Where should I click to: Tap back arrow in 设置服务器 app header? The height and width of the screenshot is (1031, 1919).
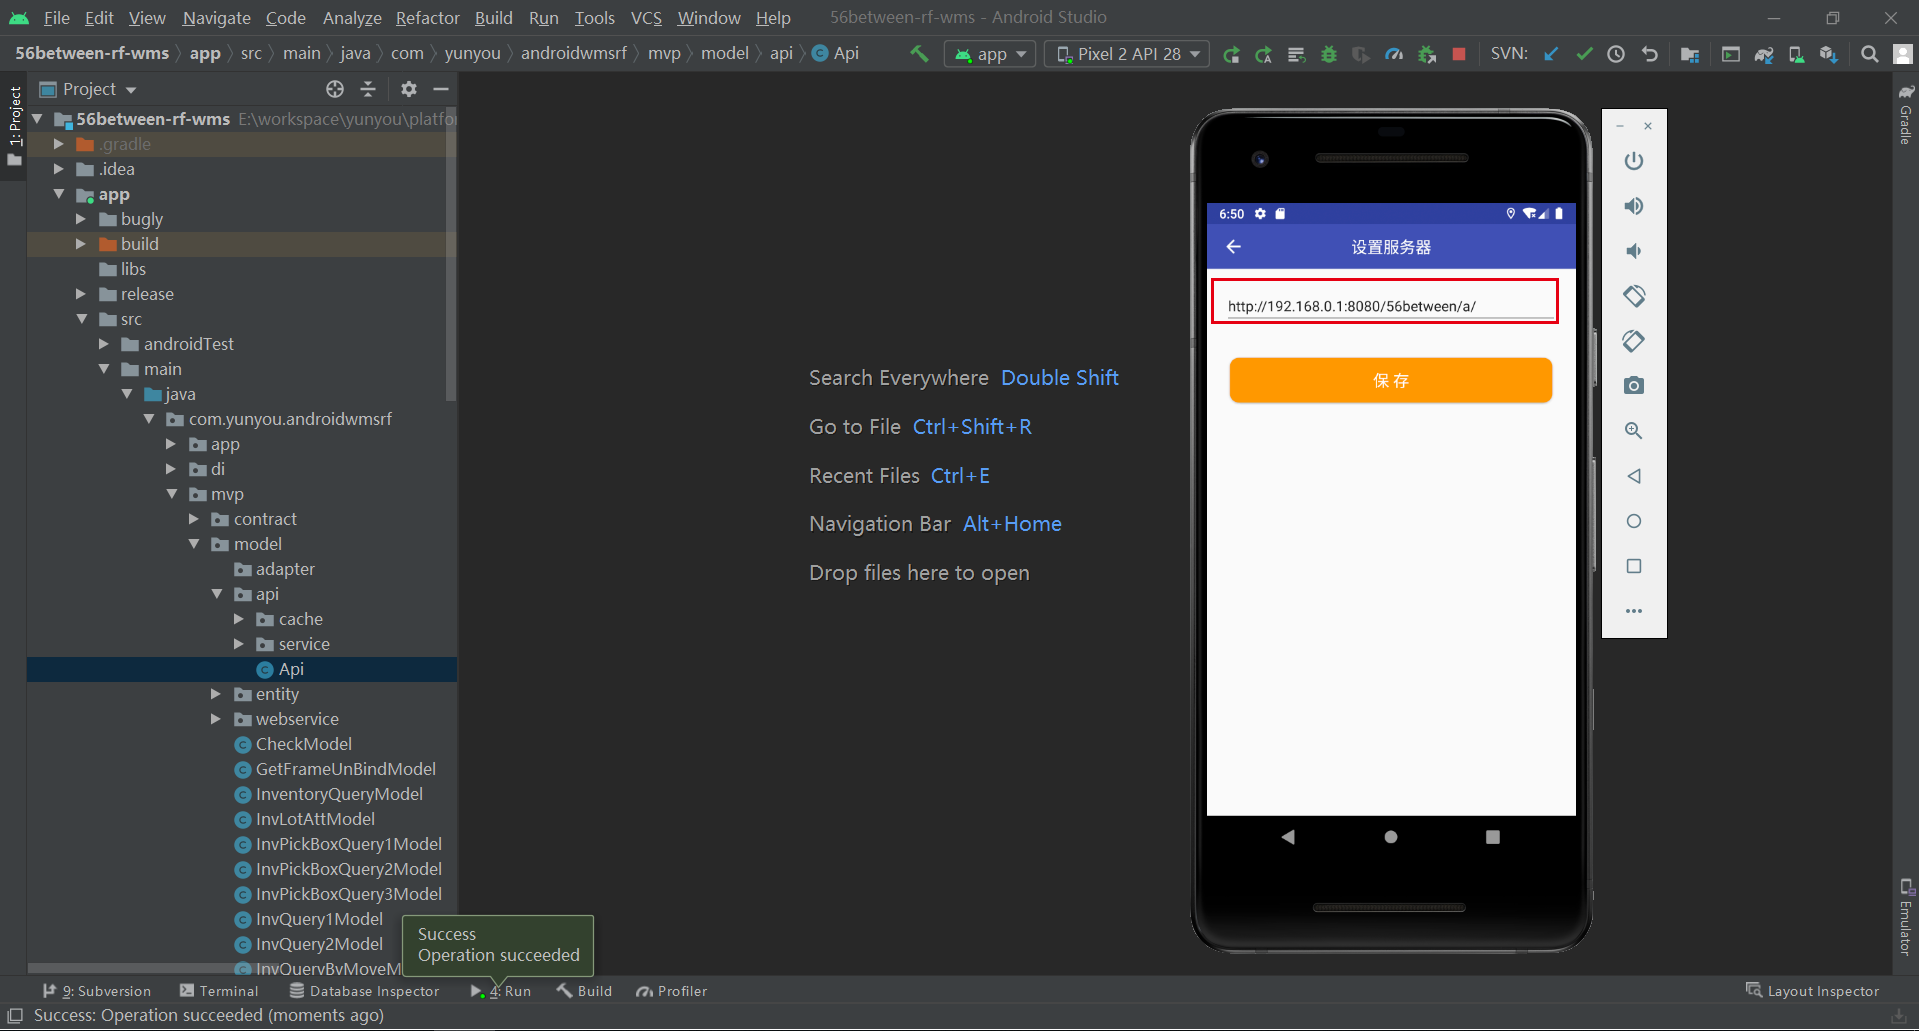pos(1234,247)
